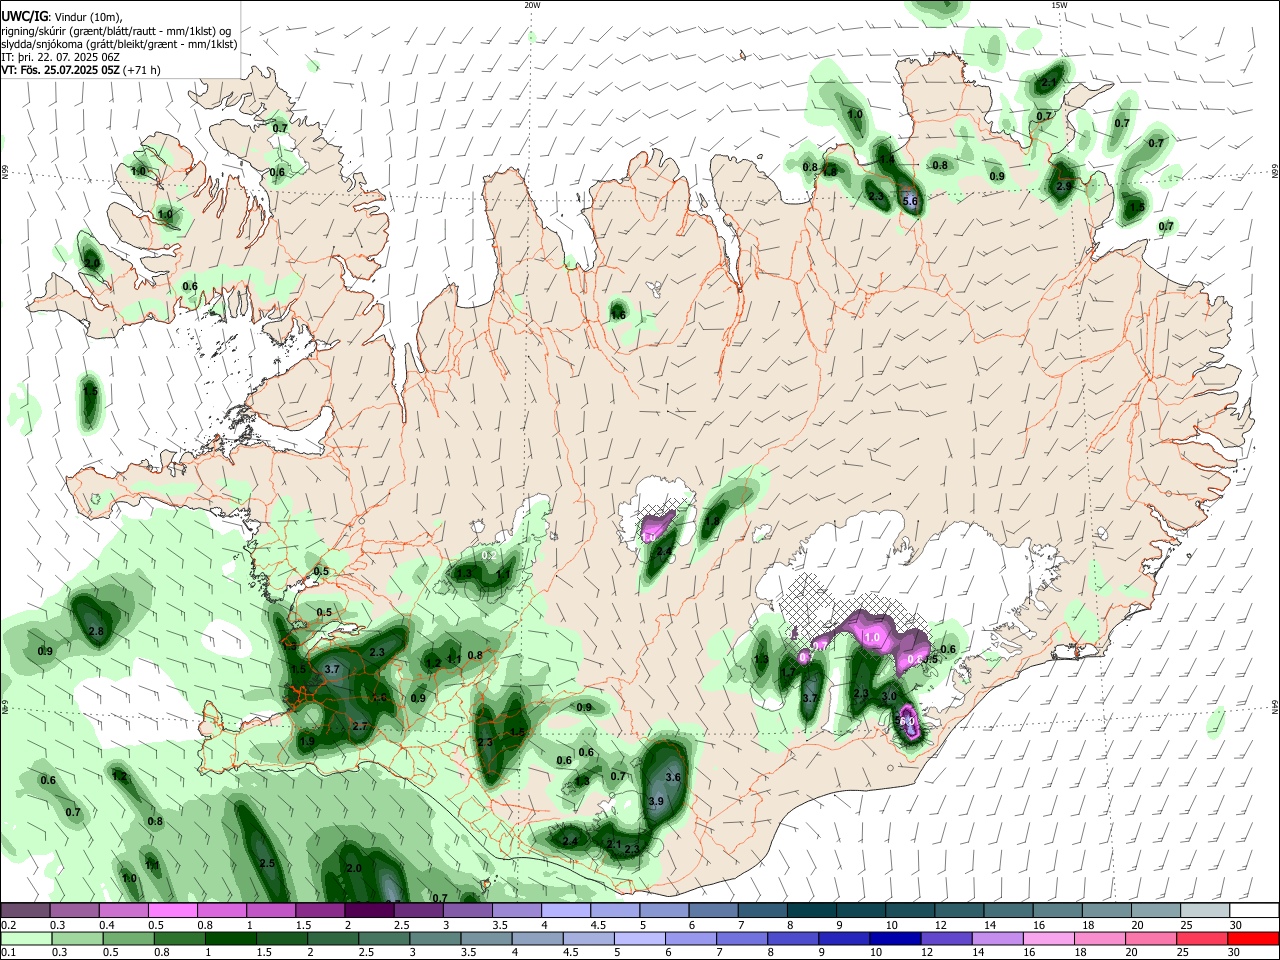Pick the pale green 0.1 swatch in lower legend
This screenshot has height=960, width=1280.
(x=25, y=938)
